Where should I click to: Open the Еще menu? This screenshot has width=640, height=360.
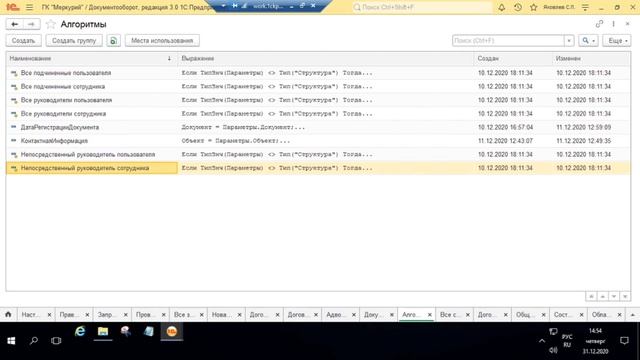[x=617, y=40]
